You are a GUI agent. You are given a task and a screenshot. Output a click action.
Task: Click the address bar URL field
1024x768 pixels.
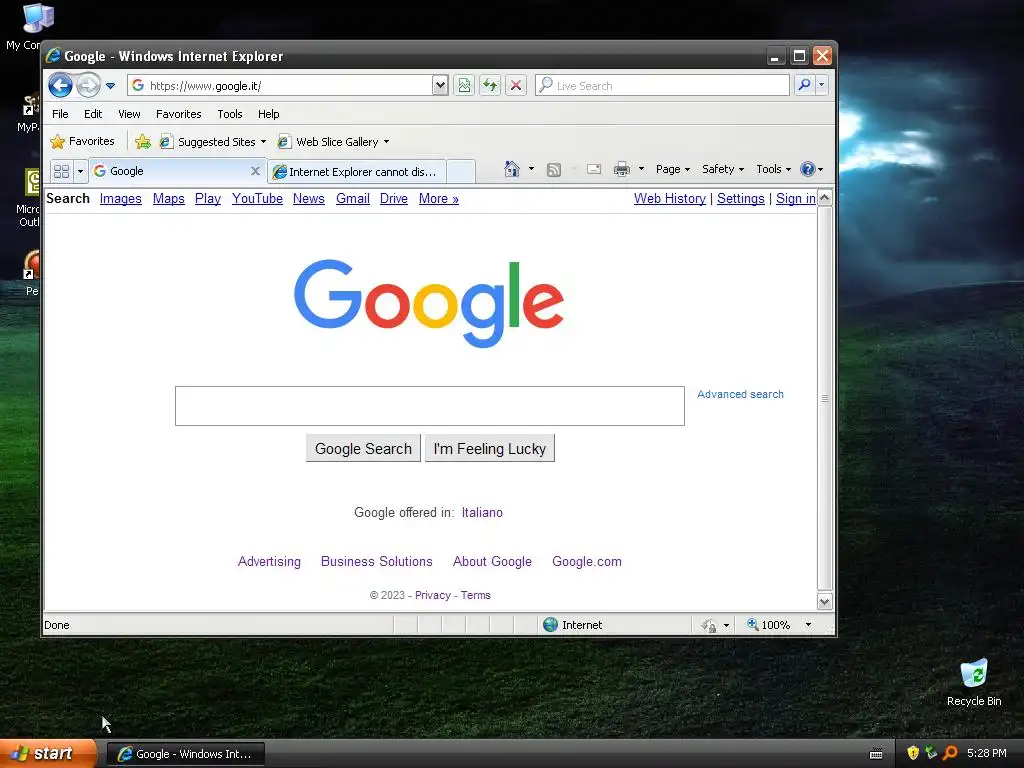point(280,86)
